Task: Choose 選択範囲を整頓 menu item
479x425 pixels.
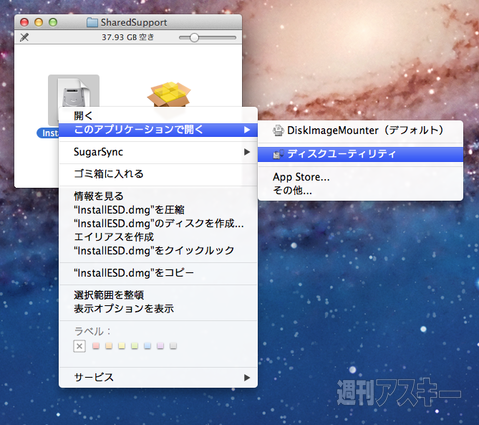Action: tap(158, 295)
